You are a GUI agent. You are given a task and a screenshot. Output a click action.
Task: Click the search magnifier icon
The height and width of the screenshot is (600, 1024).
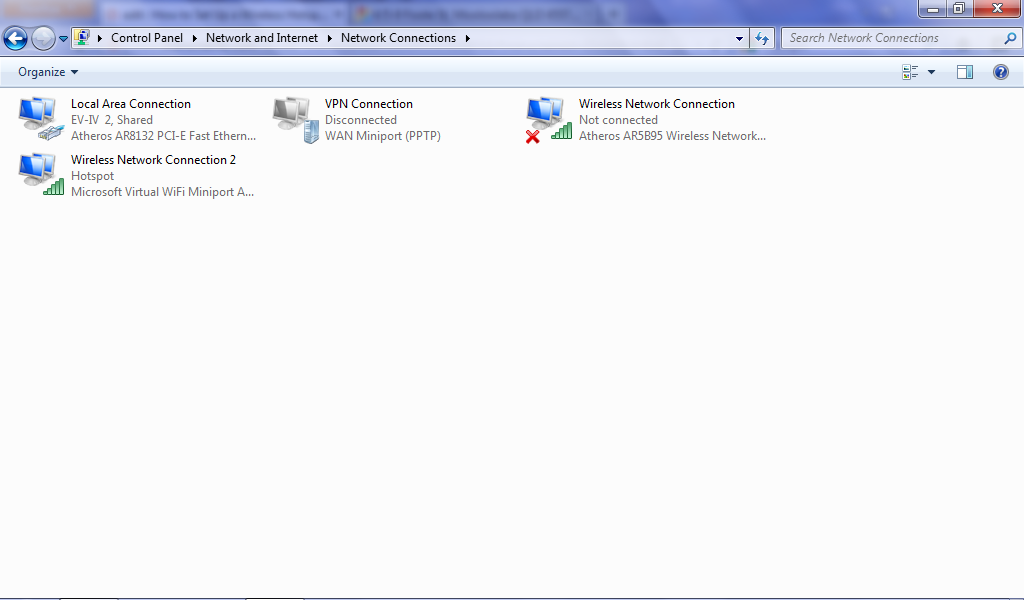[x=1010, y=38]
